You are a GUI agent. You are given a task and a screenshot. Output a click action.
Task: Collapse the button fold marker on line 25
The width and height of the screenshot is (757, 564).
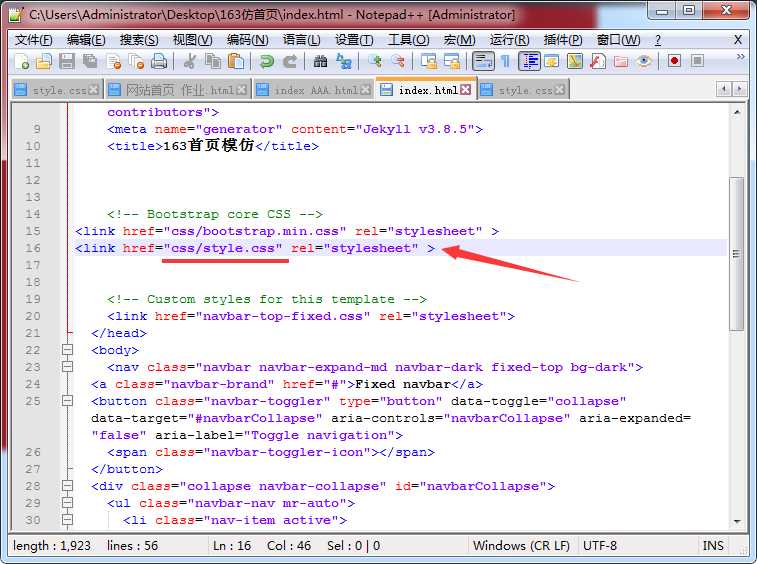click(x=68, y=401)
